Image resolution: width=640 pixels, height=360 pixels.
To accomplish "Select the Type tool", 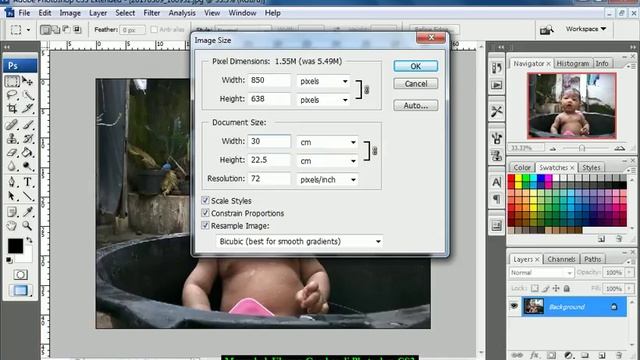I will [27, 182].
